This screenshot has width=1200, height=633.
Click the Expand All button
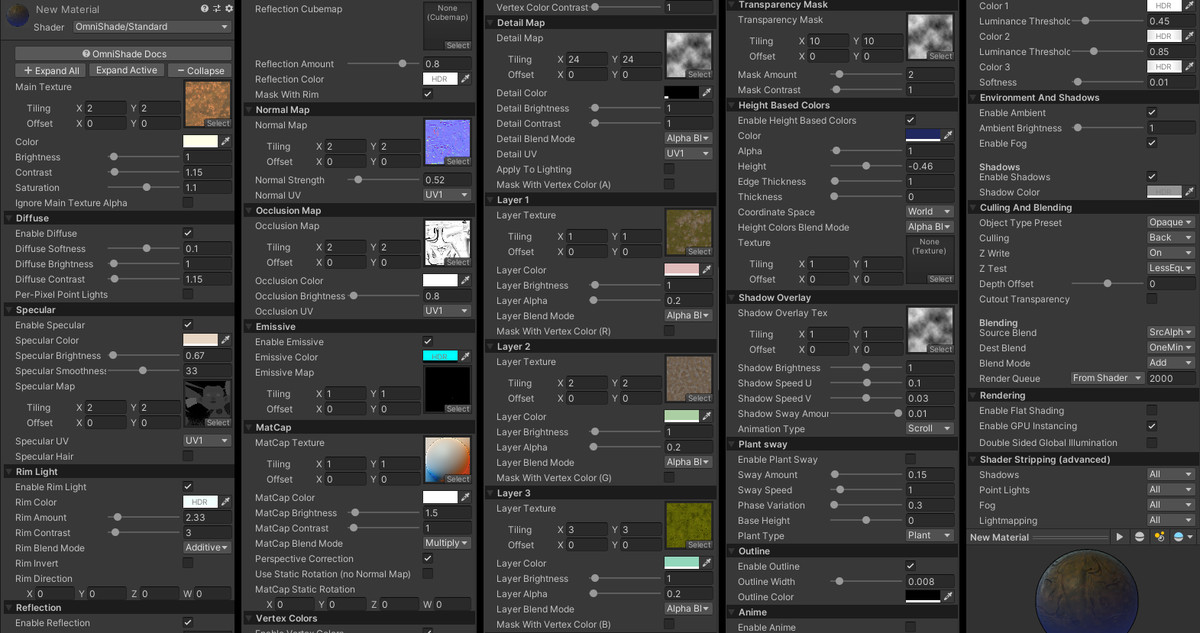pyautogui.click(x=51, y=71)
